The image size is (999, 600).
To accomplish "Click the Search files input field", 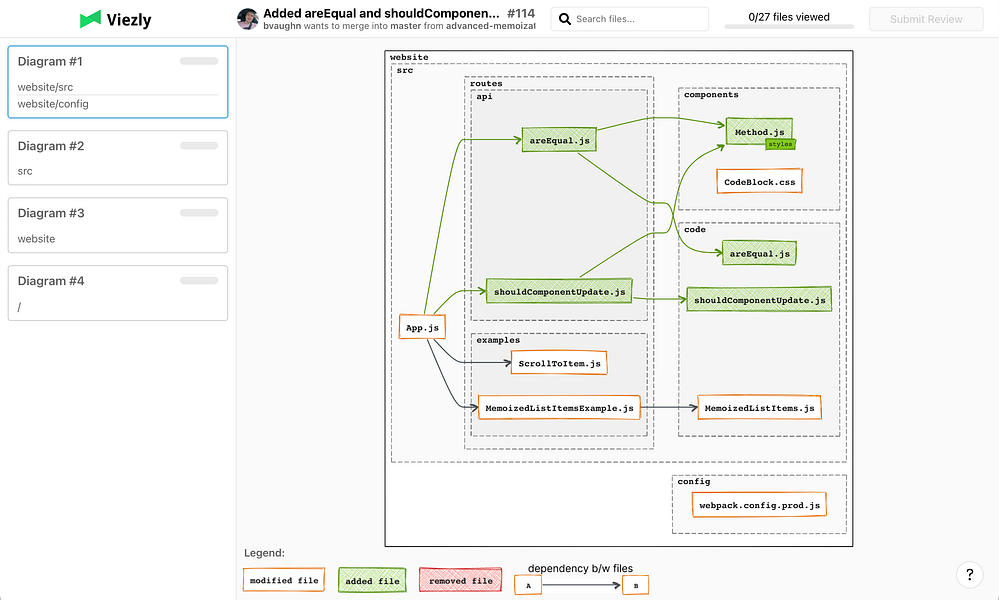I will (629, 19).
